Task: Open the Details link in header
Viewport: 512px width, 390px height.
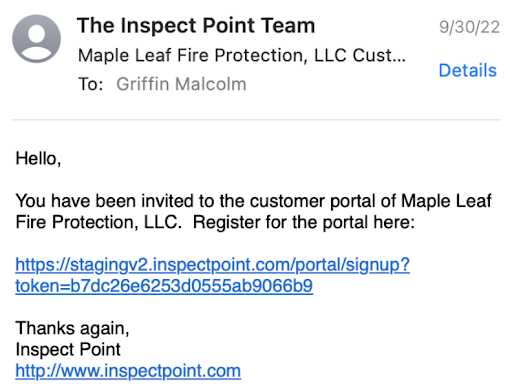Action: [x=468, y=70]
